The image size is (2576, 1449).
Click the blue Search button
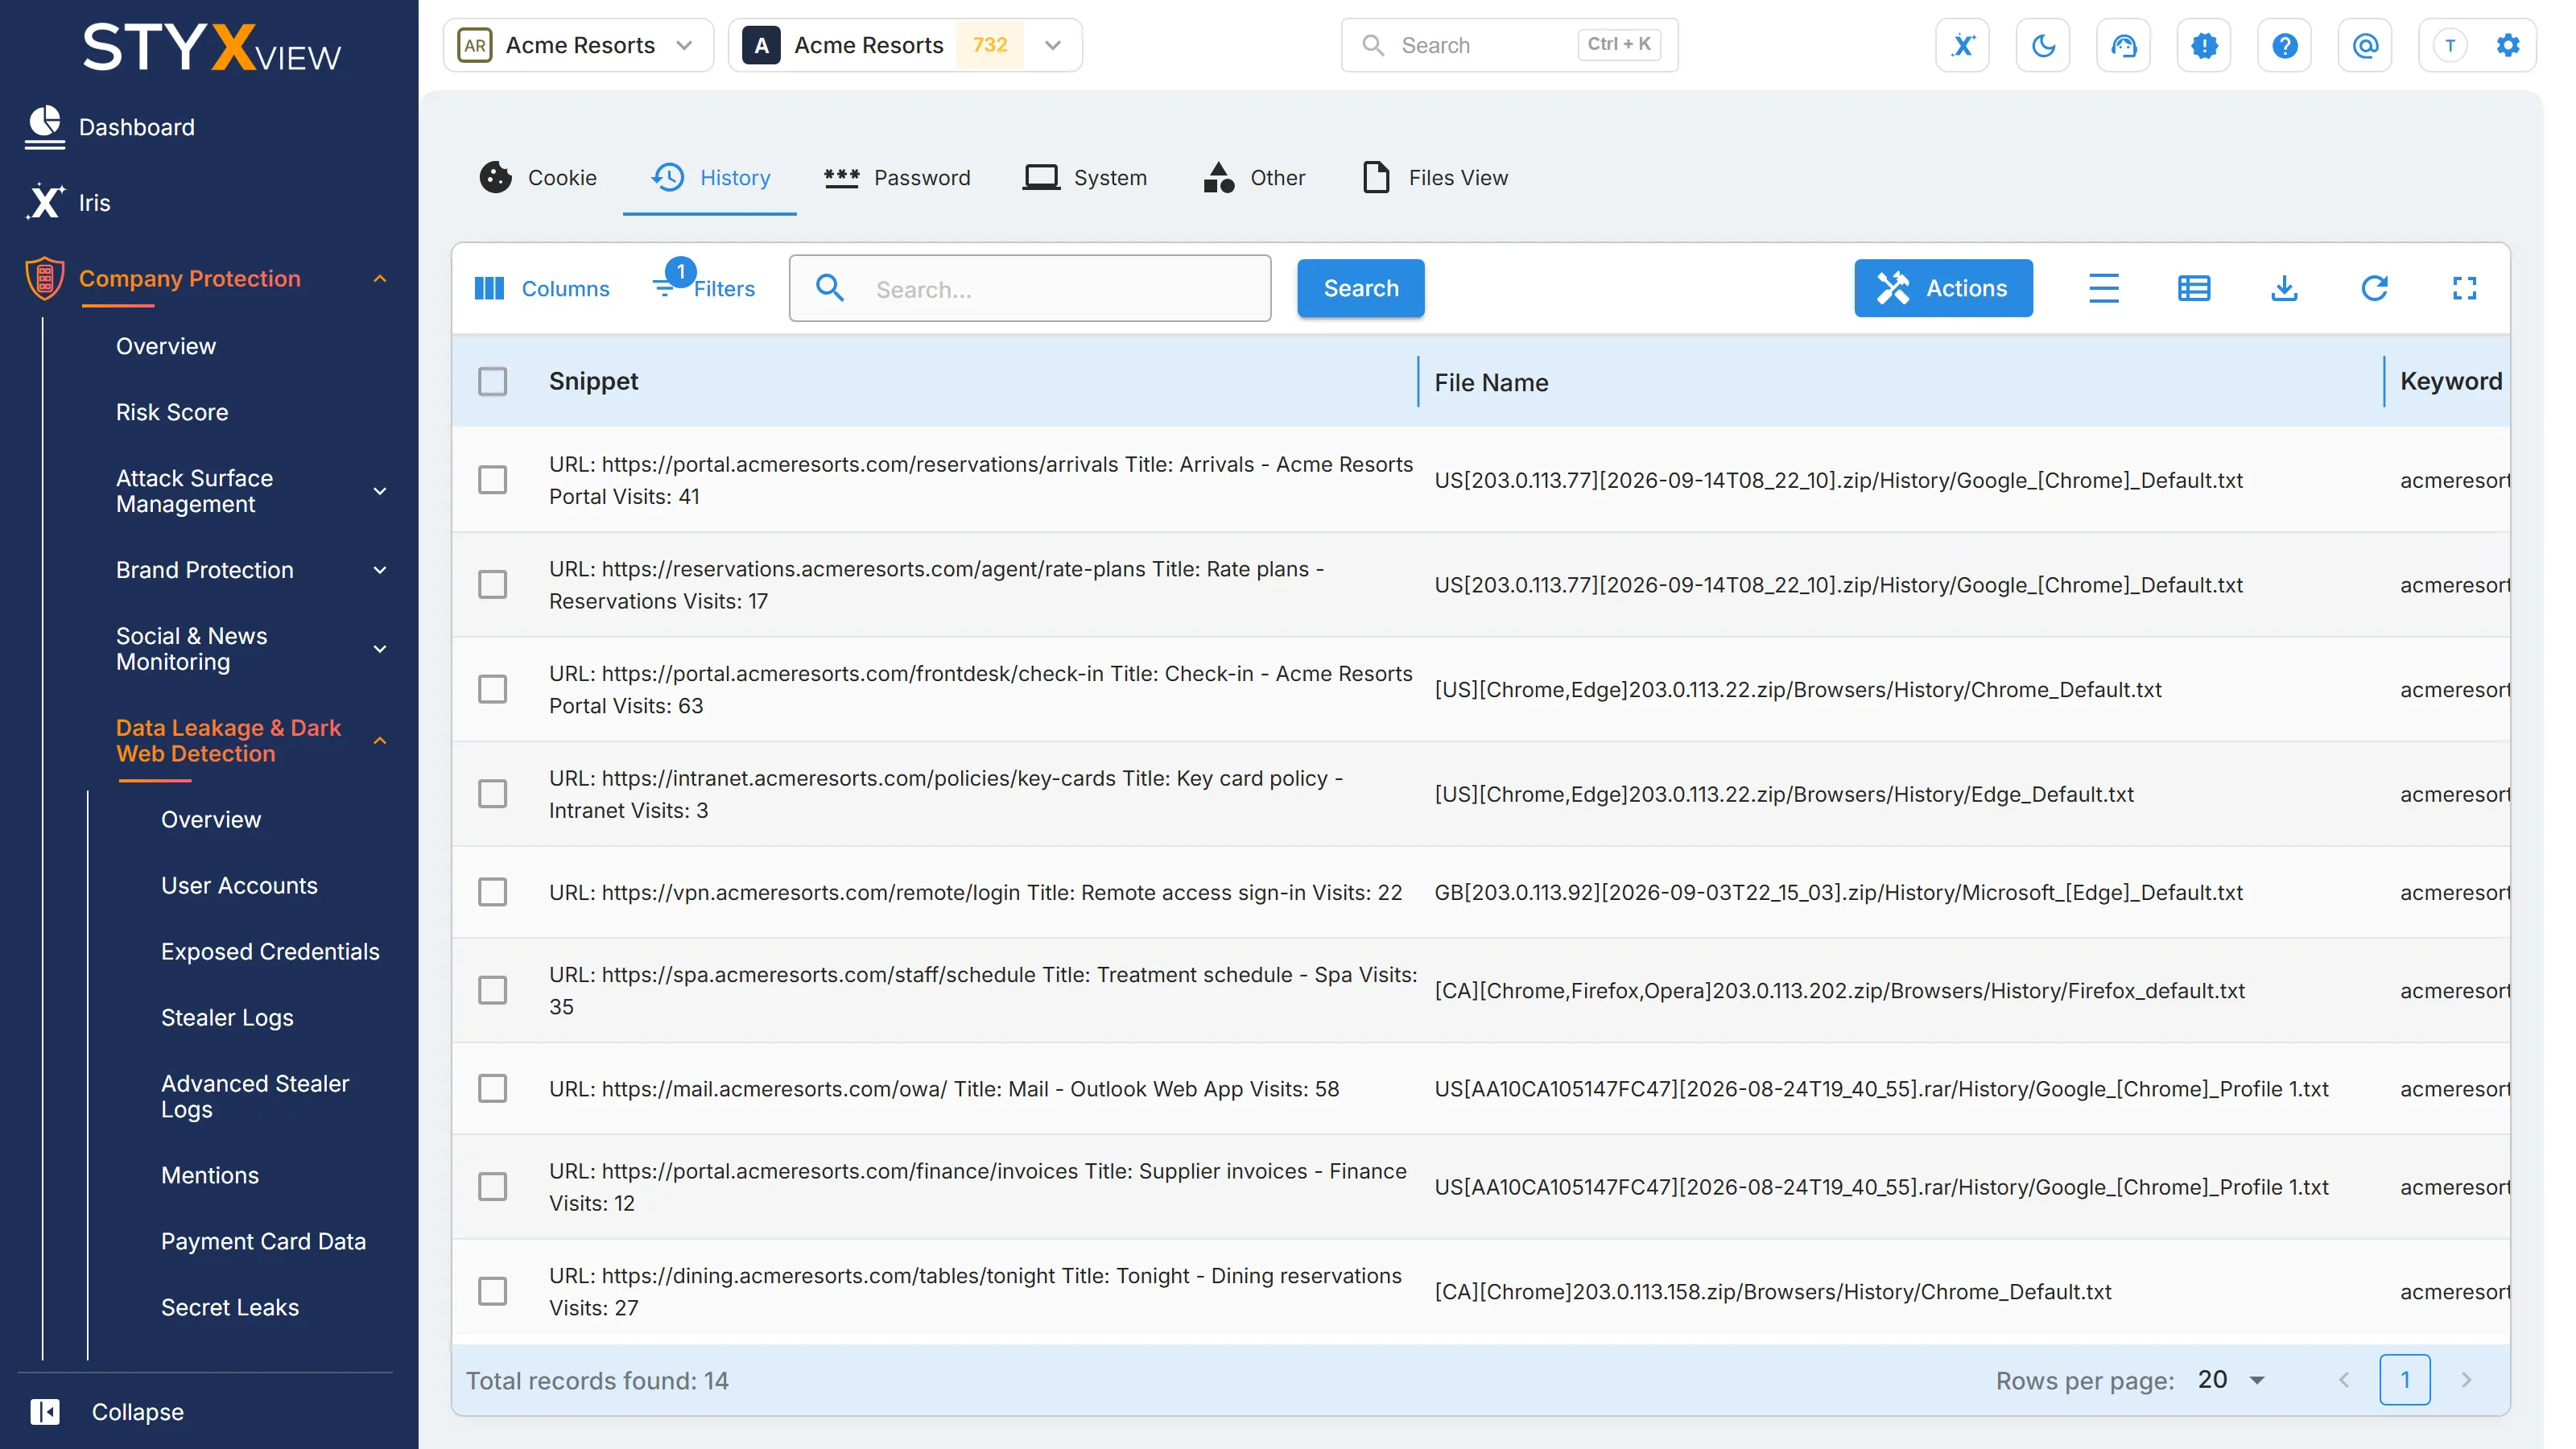[x=1360, y=288]
